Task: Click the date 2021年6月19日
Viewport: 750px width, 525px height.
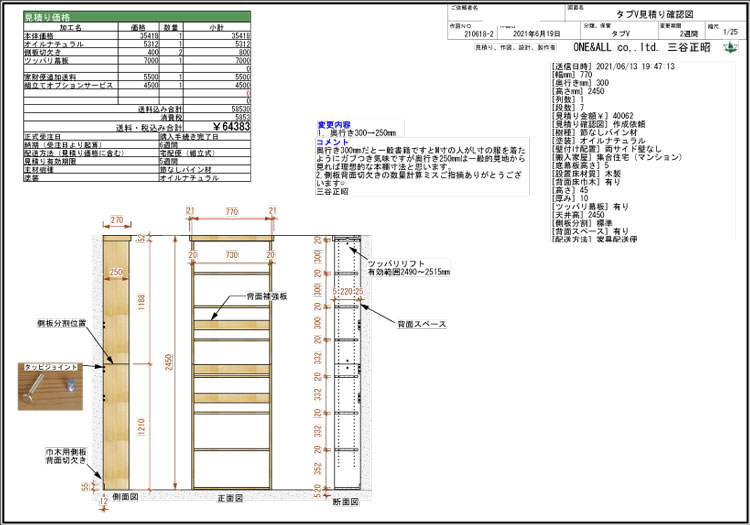Action: click(536, 34)
